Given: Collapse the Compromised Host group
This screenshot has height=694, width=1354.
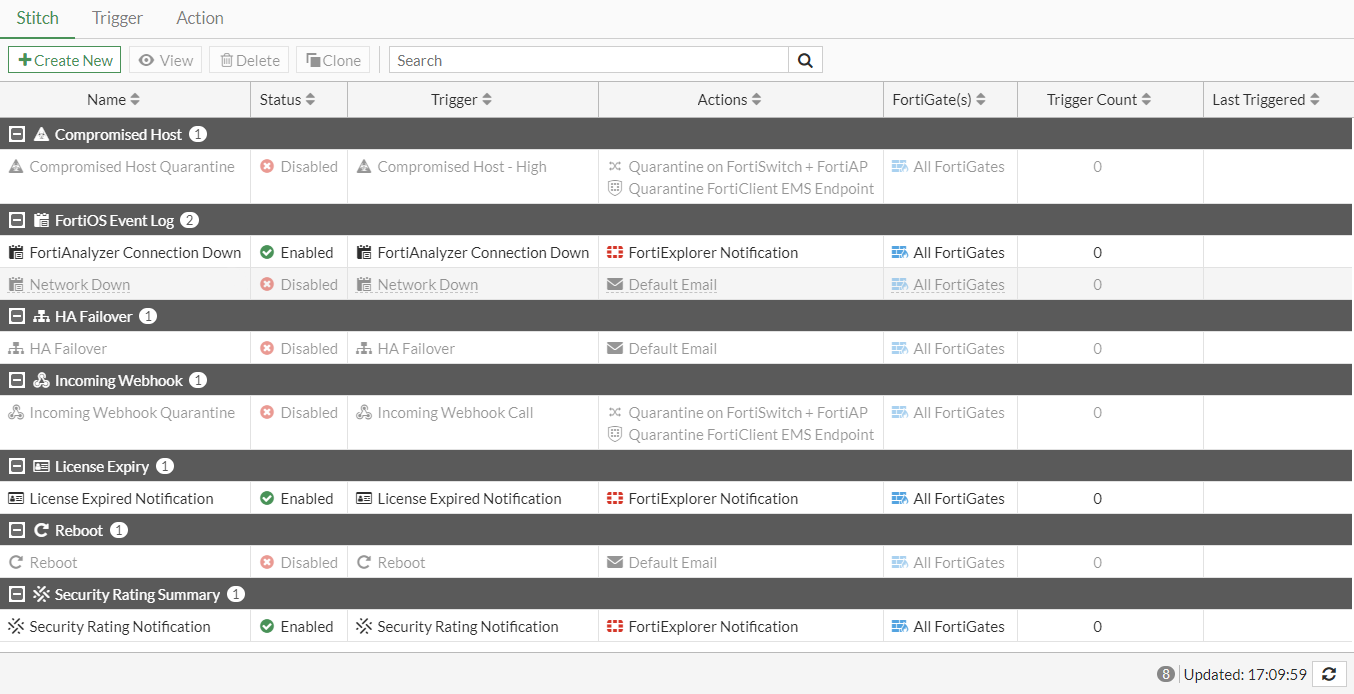Looking at the screenshot, I should coord(17,134).
